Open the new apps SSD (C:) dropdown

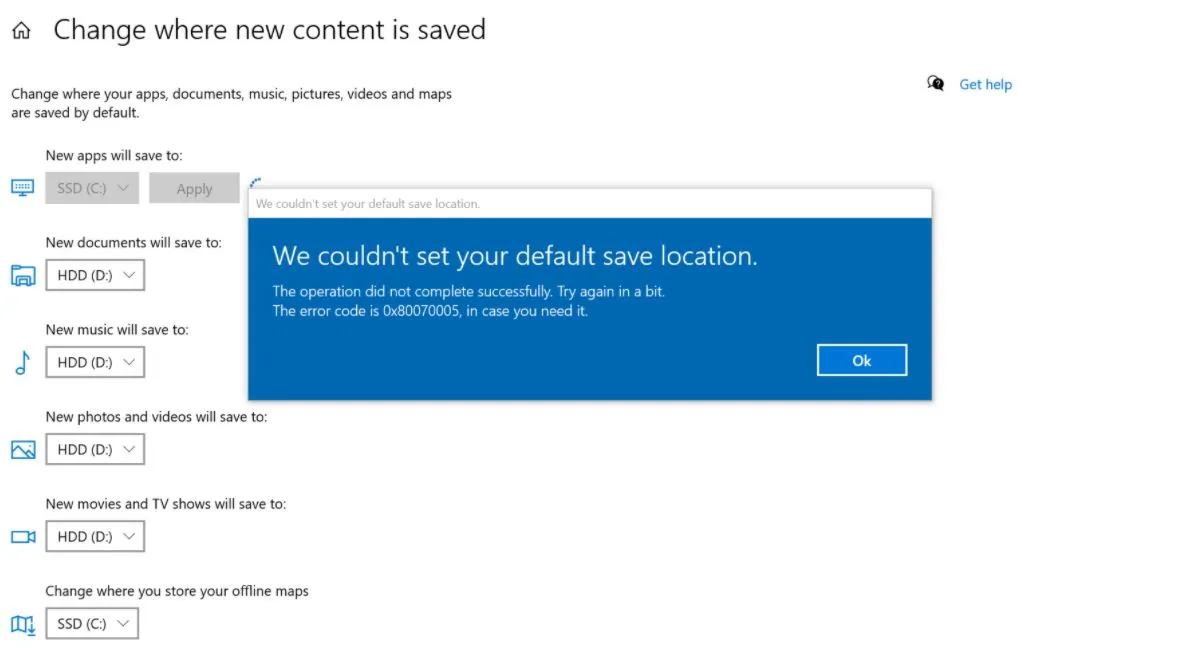pos(92,188)
